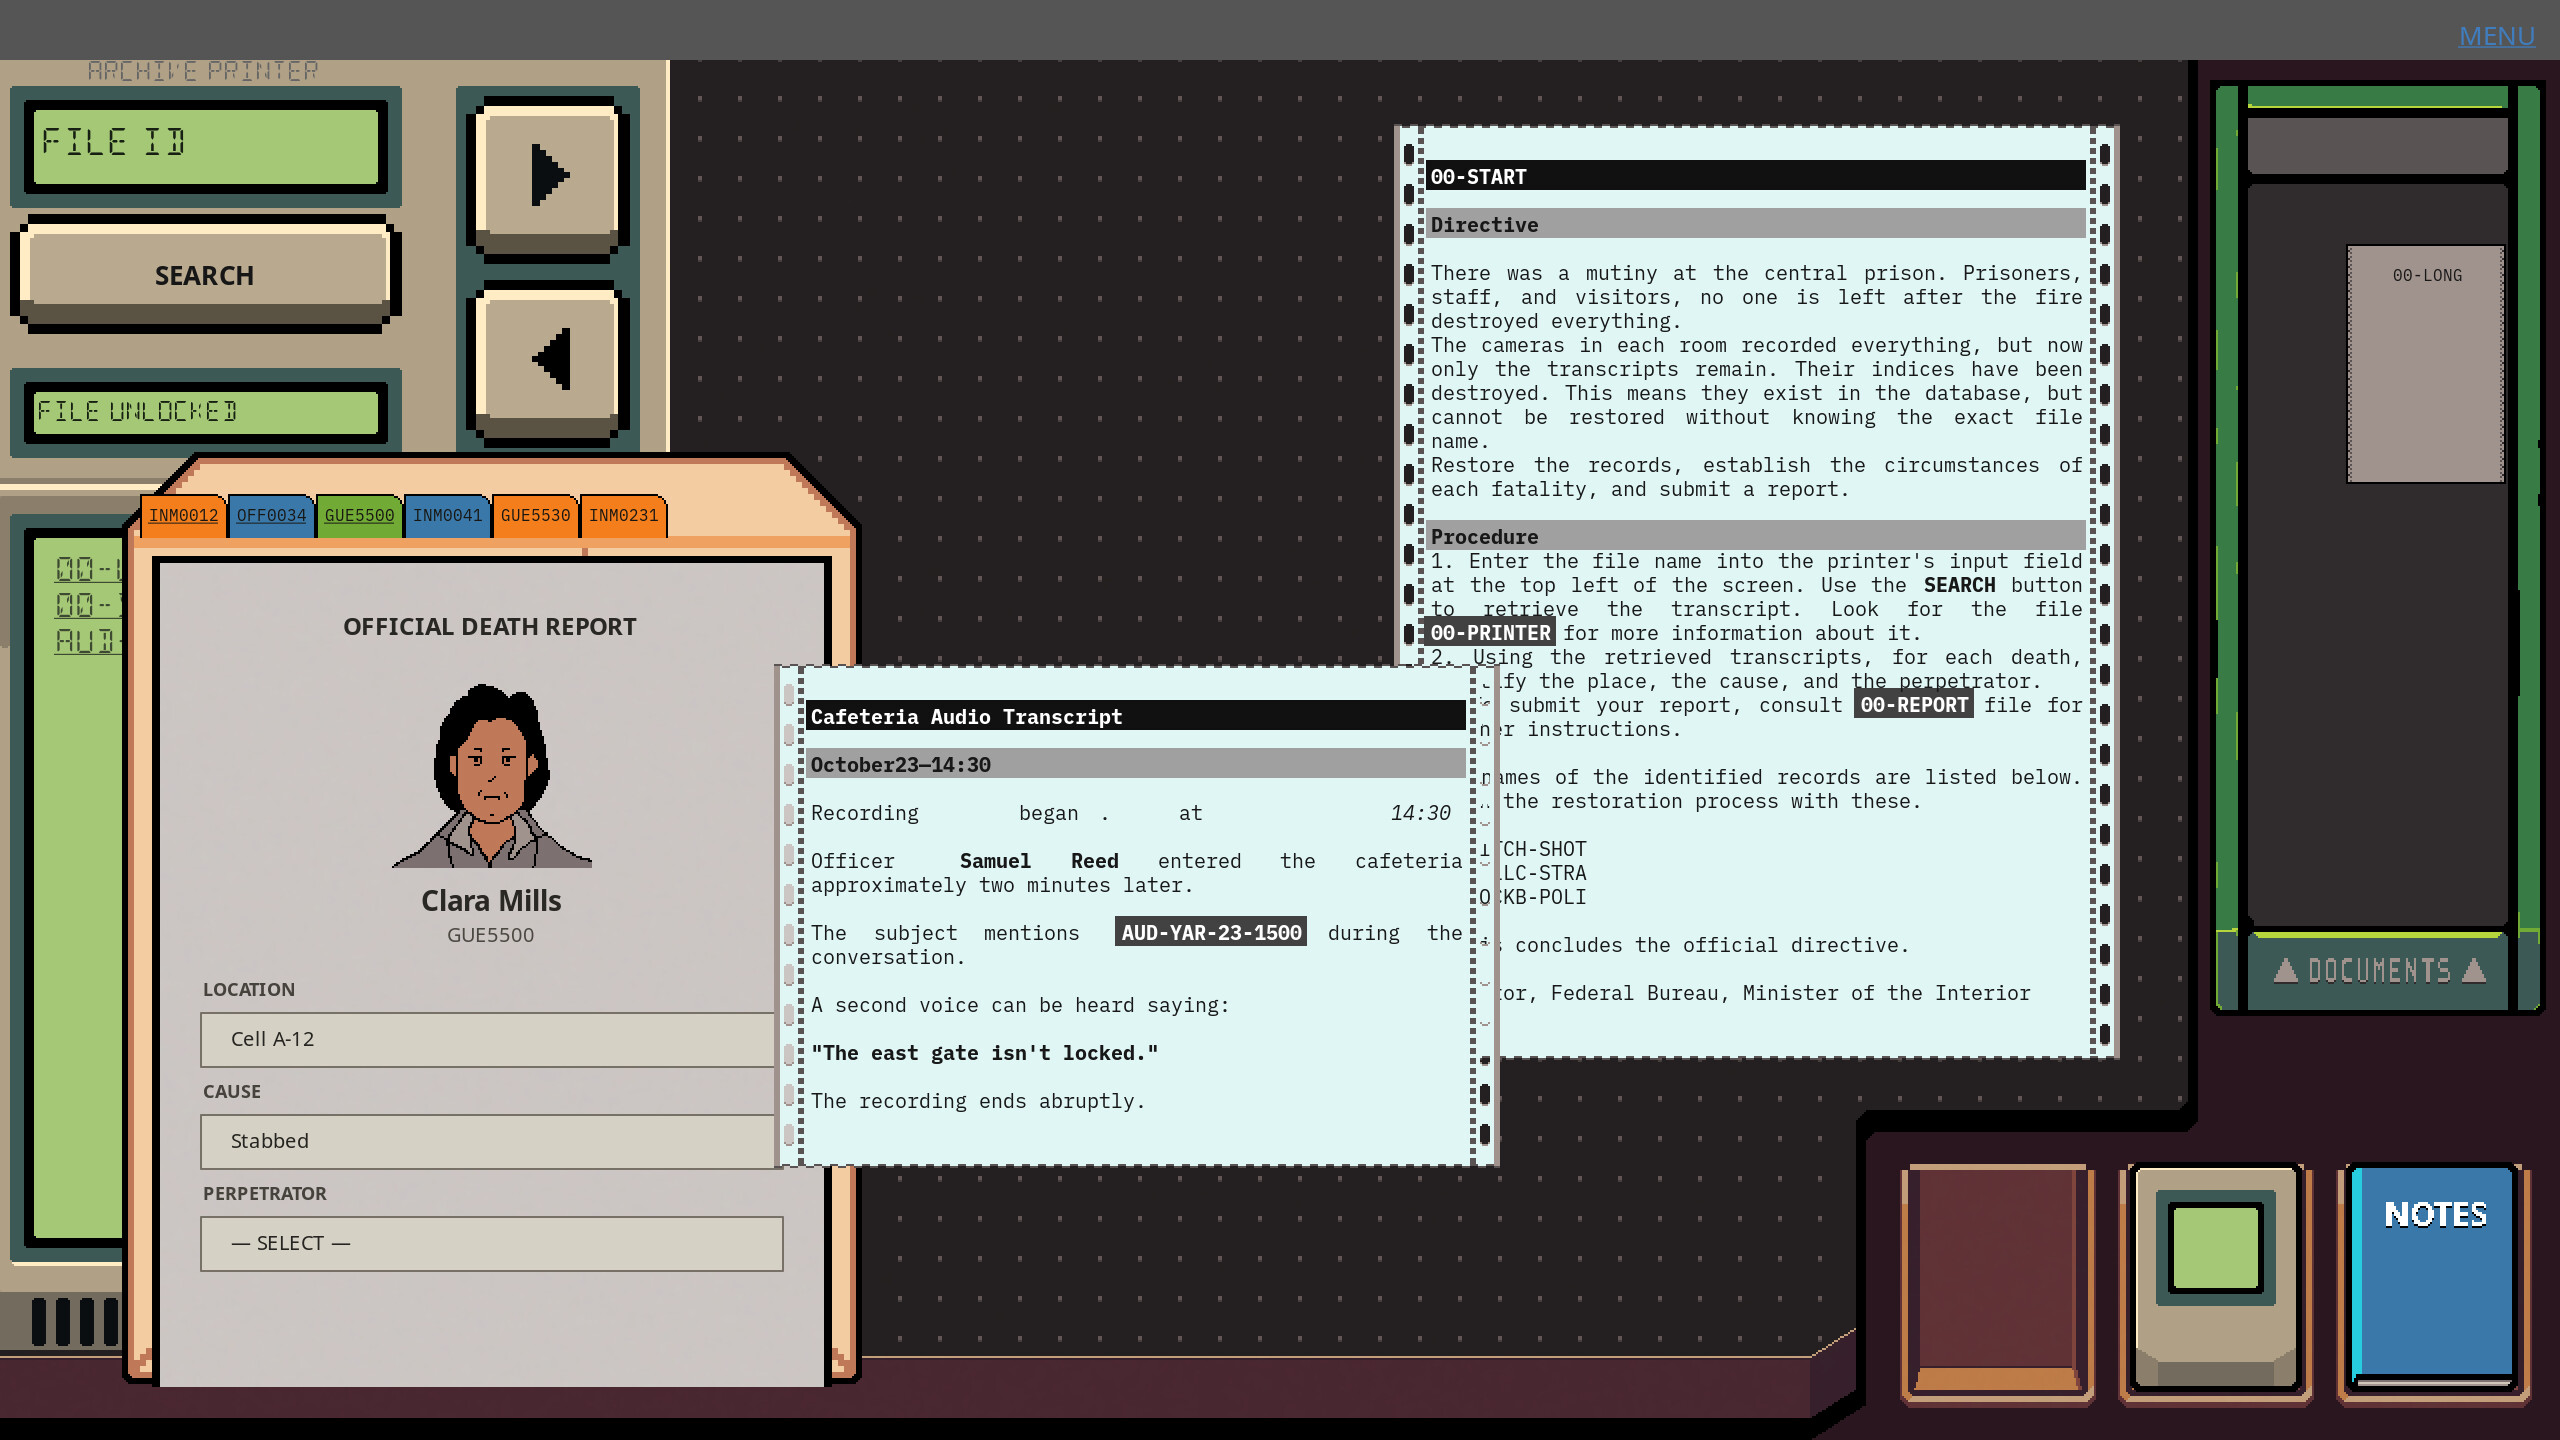Switch to the GUE5500 folder tab
This screenshot has width=2560, height=1440.
pyautogui.click(x=359, y=515)
